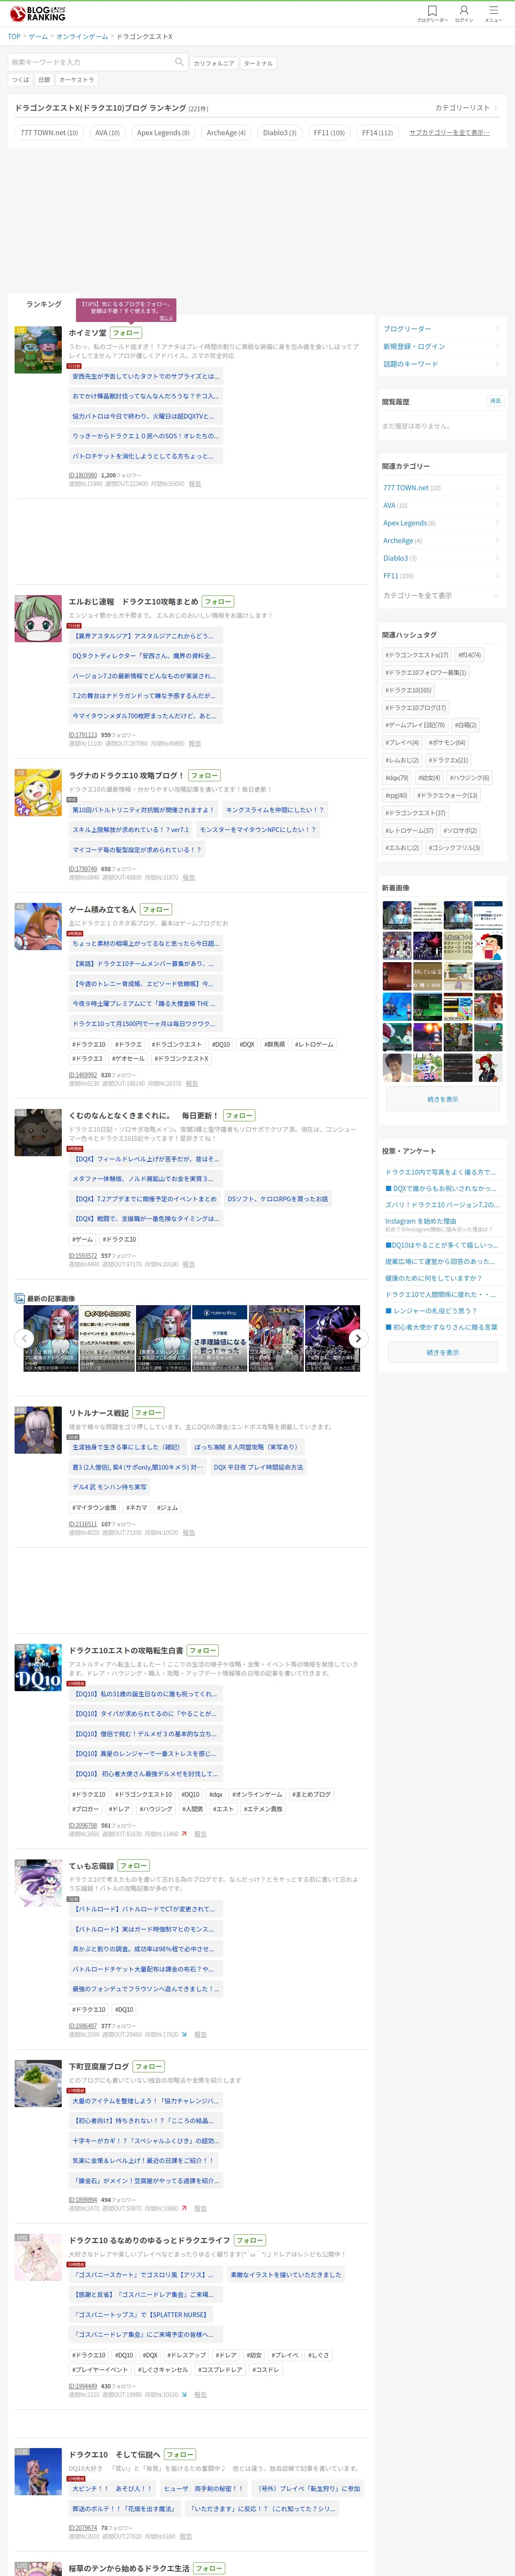The image size is (515, 2576).
Task: Open hashtag #ff14(74) in sidebar
Action: (470, 655)
